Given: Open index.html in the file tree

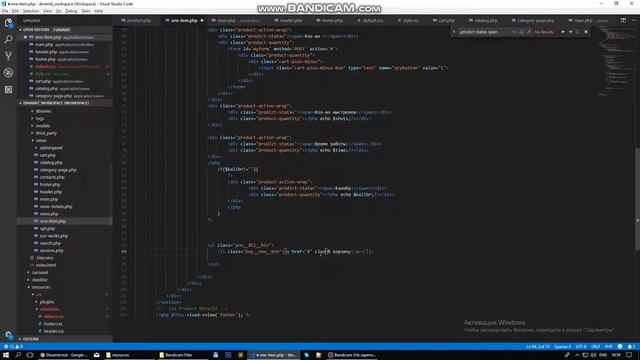Looking at the screenshot, I should coord(45,265).
